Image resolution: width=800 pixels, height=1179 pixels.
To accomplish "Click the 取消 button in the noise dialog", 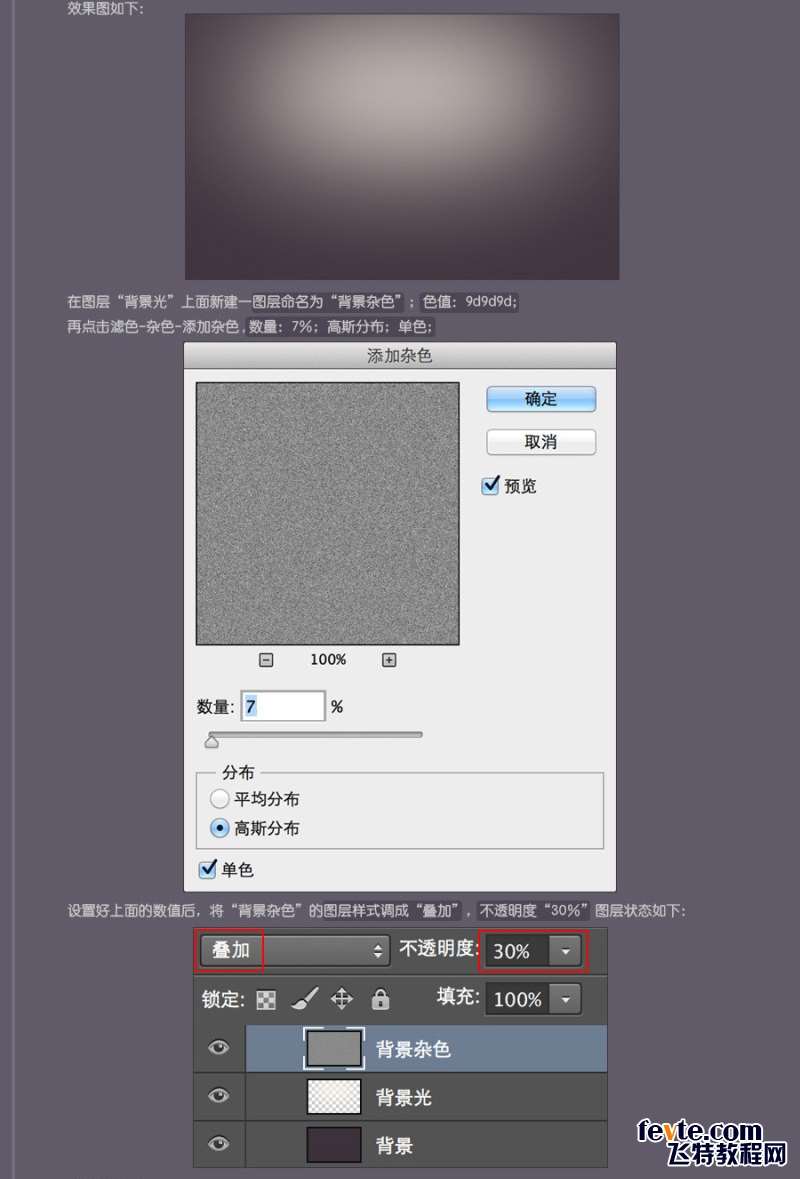I will [x=541, y=441].
